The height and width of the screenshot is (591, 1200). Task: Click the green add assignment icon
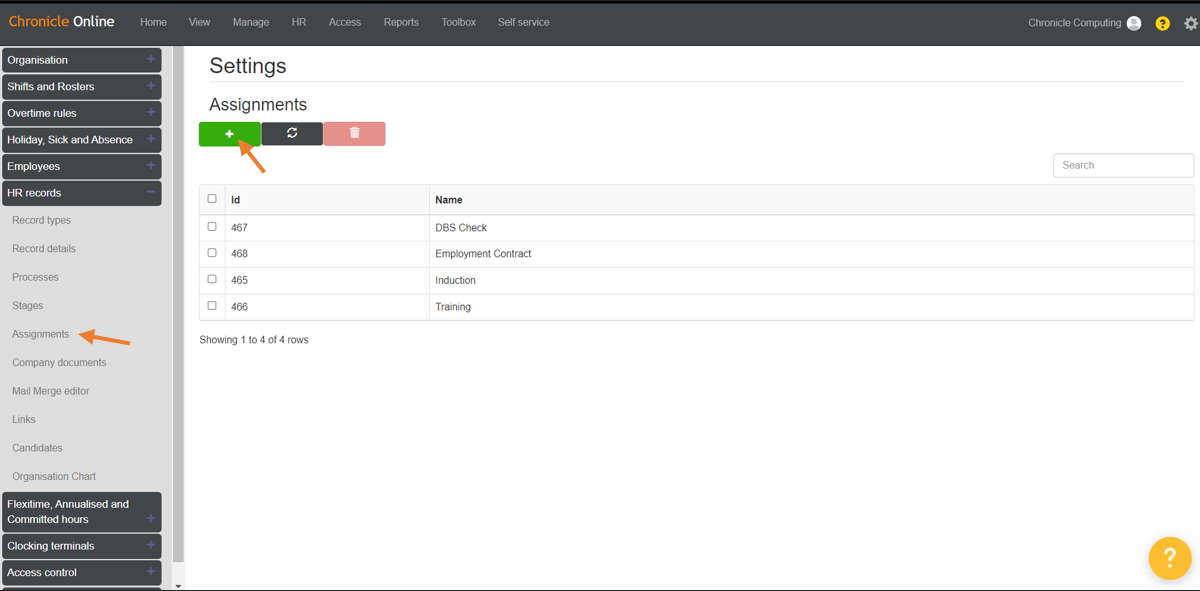(229, 133)
